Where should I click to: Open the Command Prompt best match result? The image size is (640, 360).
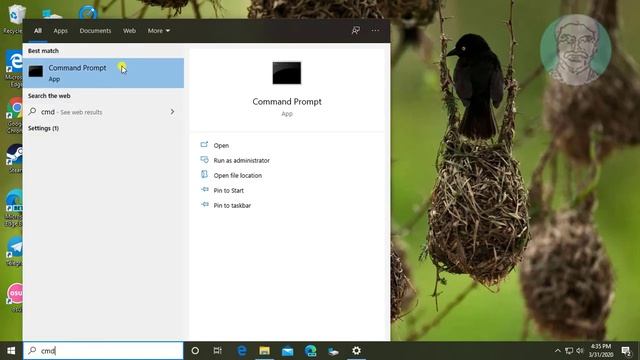coord(103,73)
